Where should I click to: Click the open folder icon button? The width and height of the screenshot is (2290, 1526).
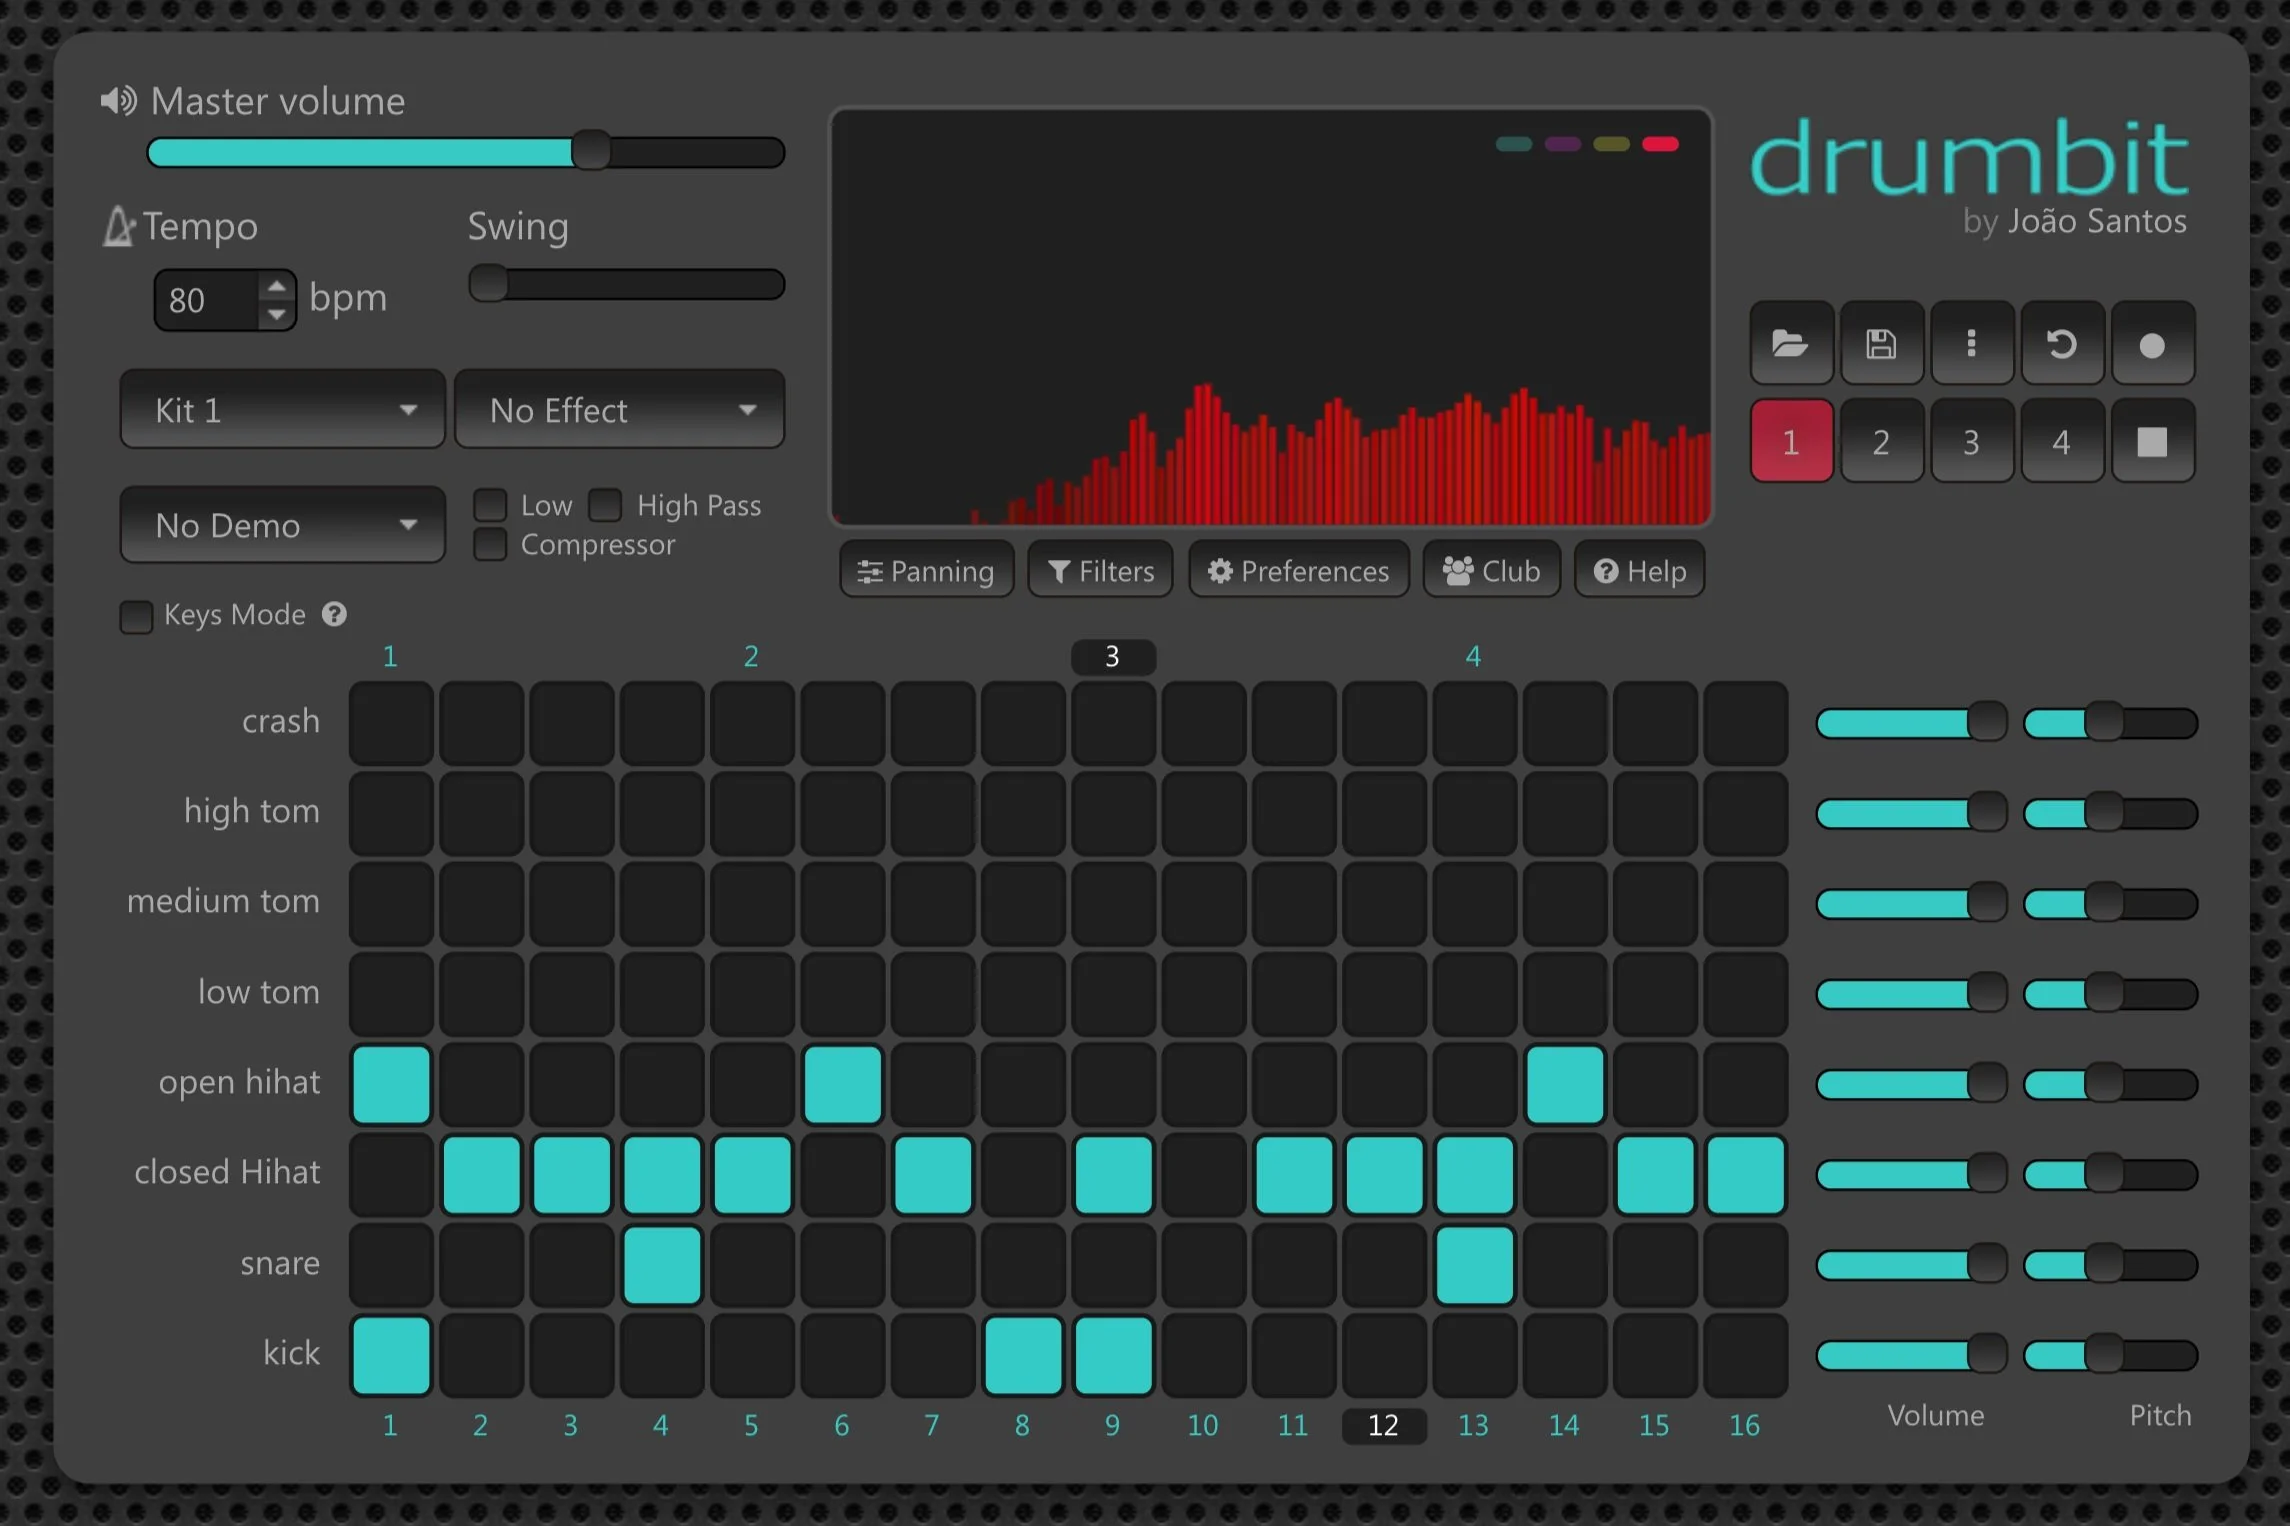pyautogui.click(x=1790, y=344)
